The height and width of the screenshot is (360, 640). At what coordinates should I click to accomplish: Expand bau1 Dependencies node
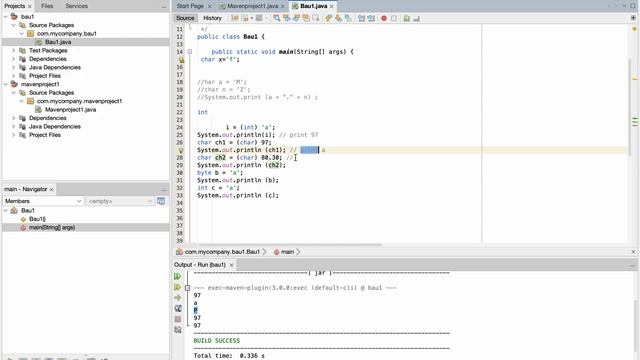pyautogui.click(x=13, y=59)
